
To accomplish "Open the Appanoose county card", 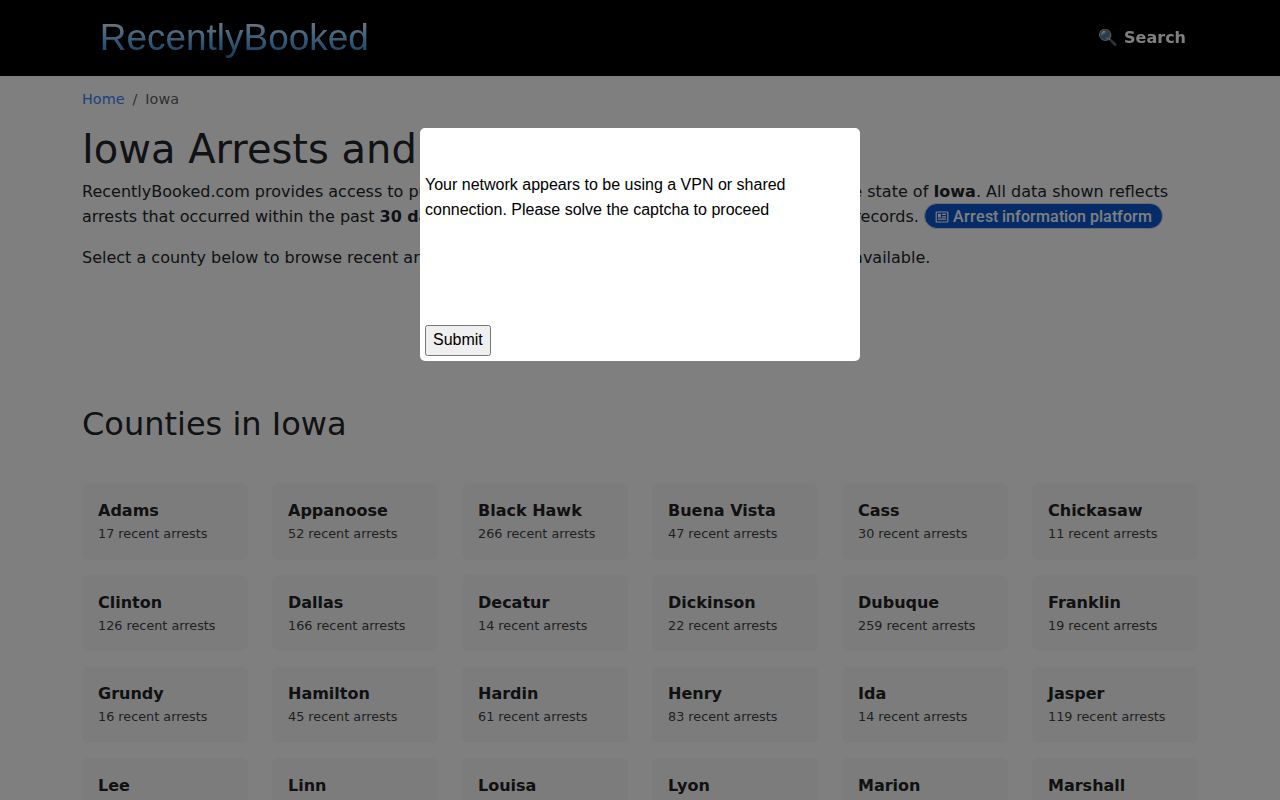I will pyautogui.click(x=355, y=521).
